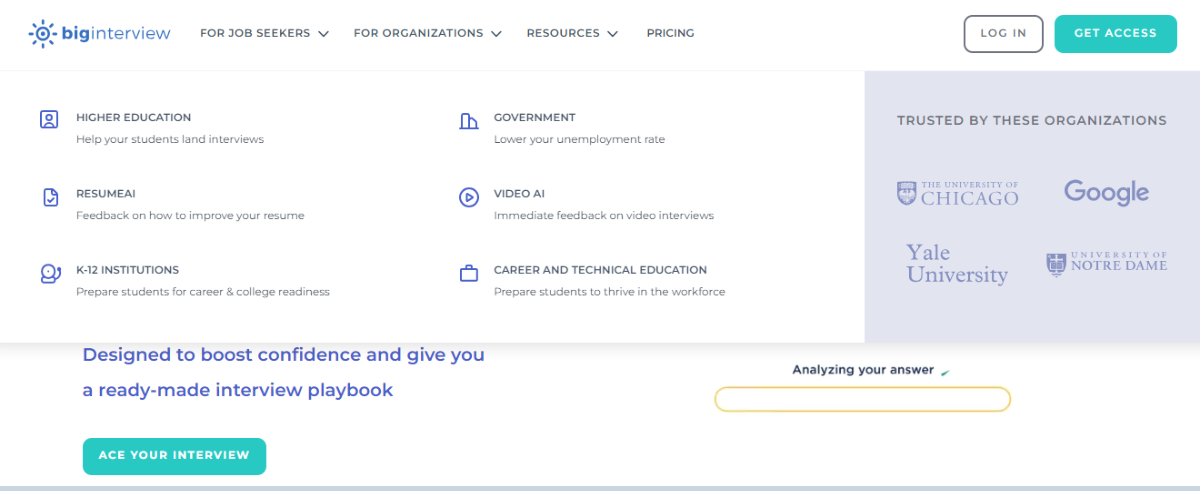
Task: Click the Log In button
Action: pyautogui.click(x=1003, y=33)
